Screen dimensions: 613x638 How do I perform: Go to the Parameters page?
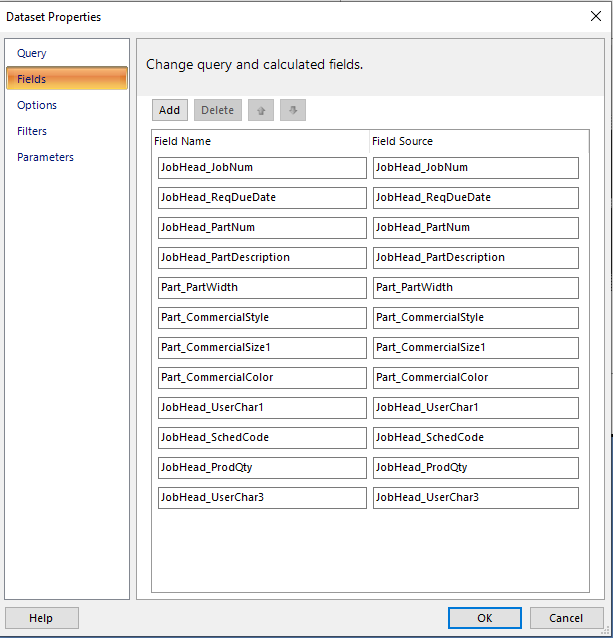(45, 157)
